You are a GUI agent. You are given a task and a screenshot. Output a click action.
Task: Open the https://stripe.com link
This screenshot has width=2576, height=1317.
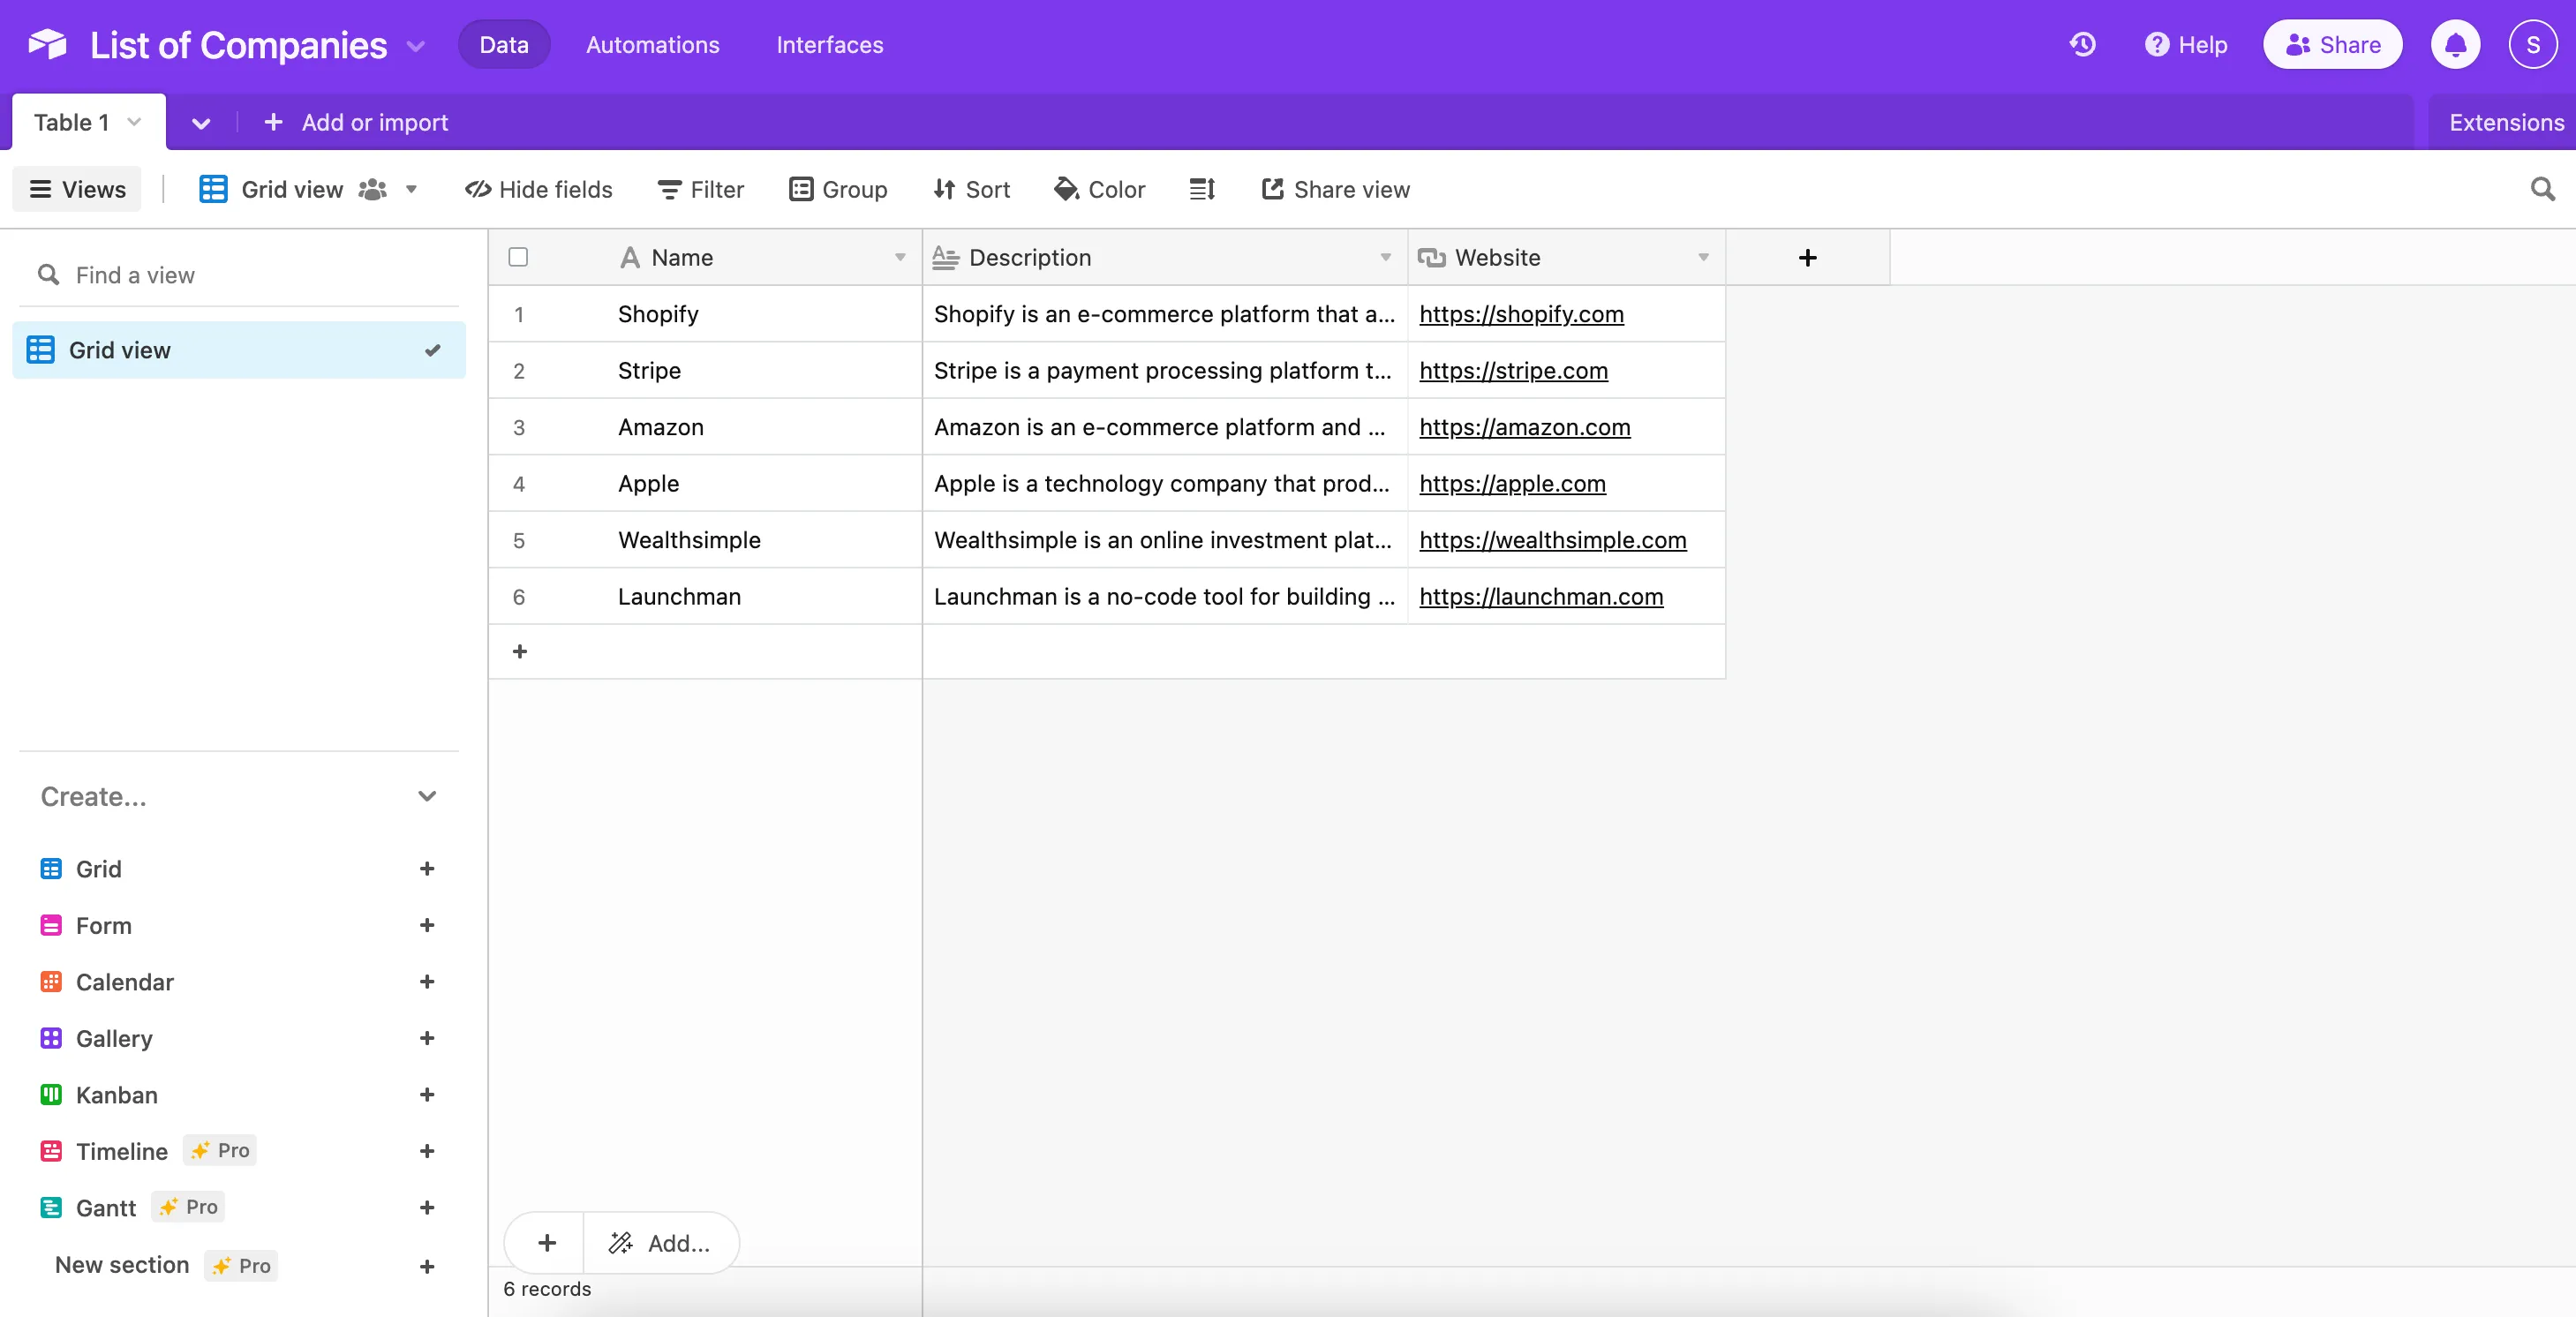pos(1513,371)
